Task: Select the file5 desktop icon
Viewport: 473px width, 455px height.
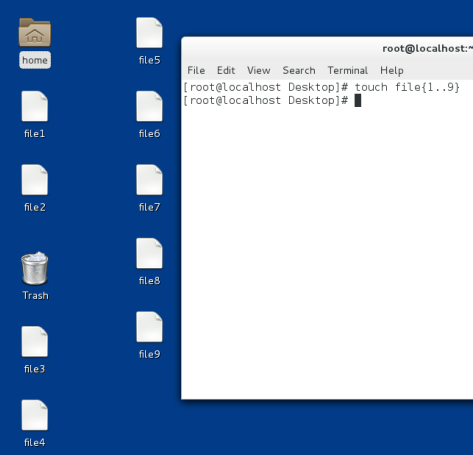Action: (149, 33)
